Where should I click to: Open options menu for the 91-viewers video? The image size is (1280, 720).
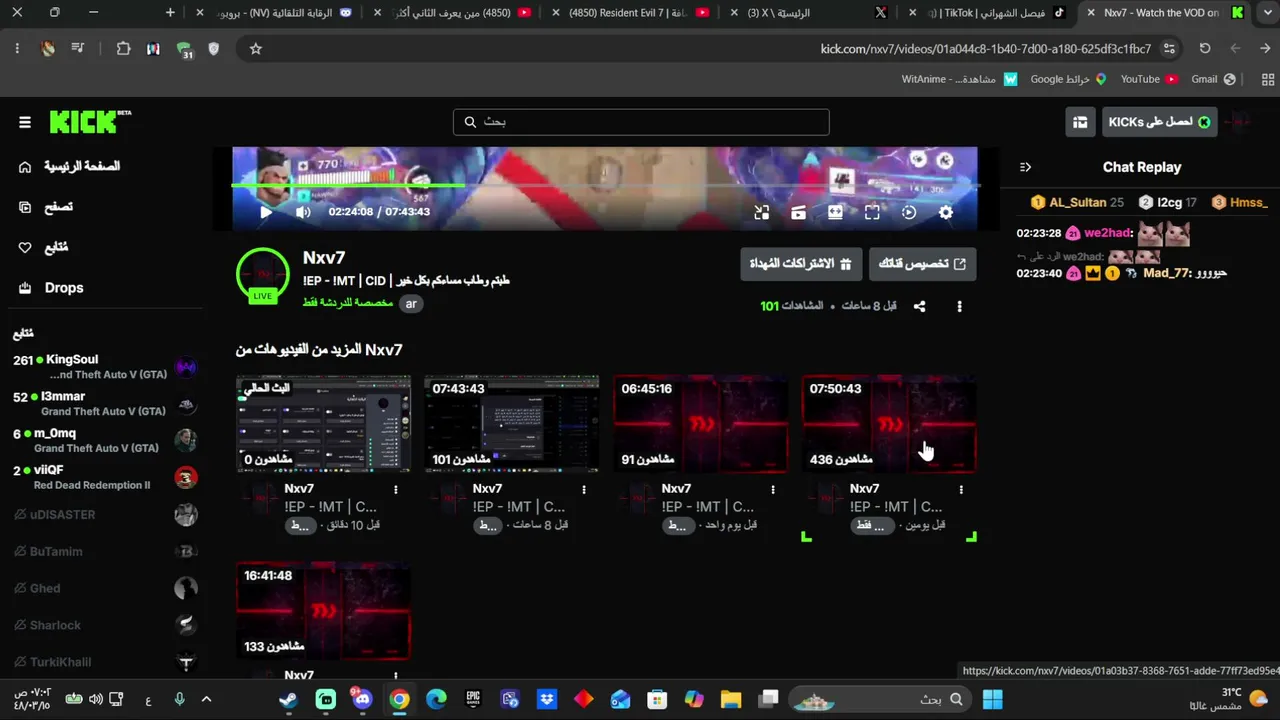(773, 490)
